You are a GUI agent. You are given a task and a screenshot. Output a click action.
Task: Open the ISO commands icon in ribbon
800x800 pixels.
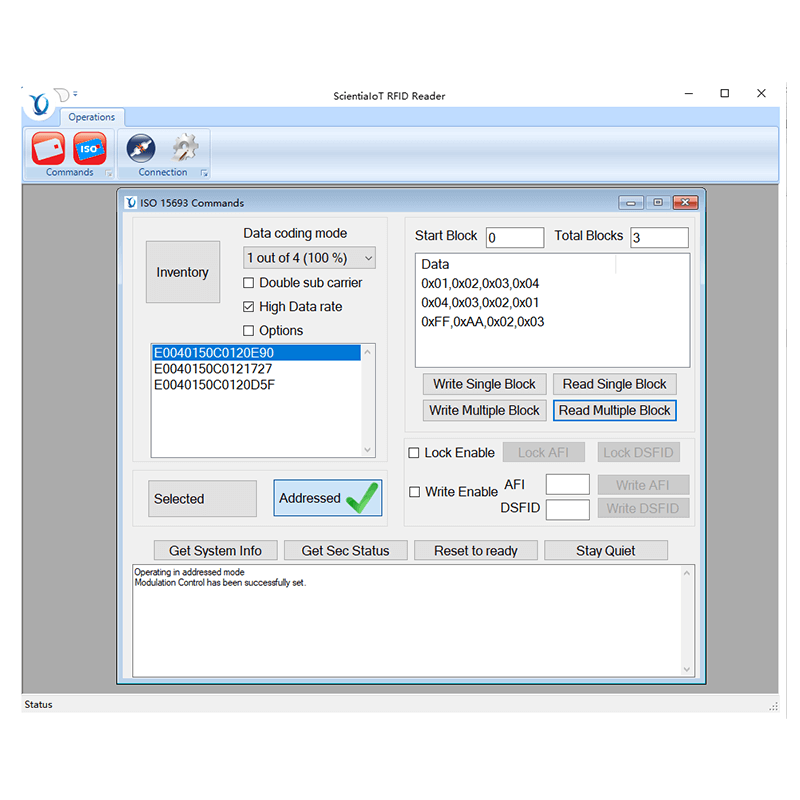(x=90, y=148)
